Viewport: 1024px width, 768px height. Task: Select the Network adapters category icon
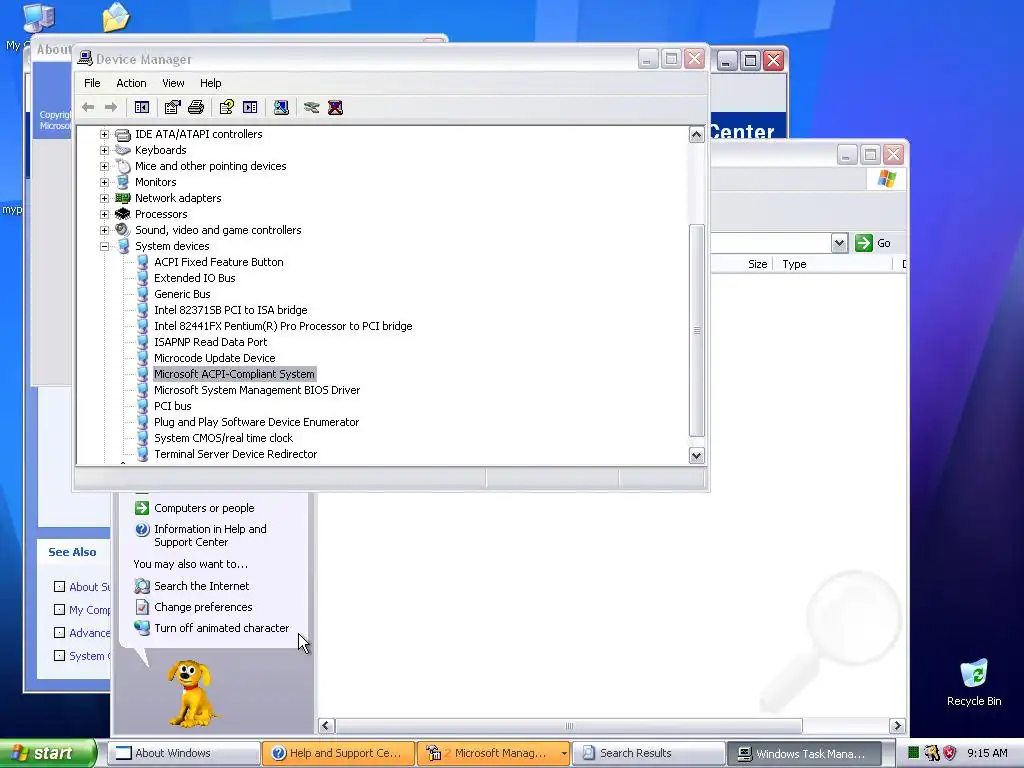tap(123, 198)
